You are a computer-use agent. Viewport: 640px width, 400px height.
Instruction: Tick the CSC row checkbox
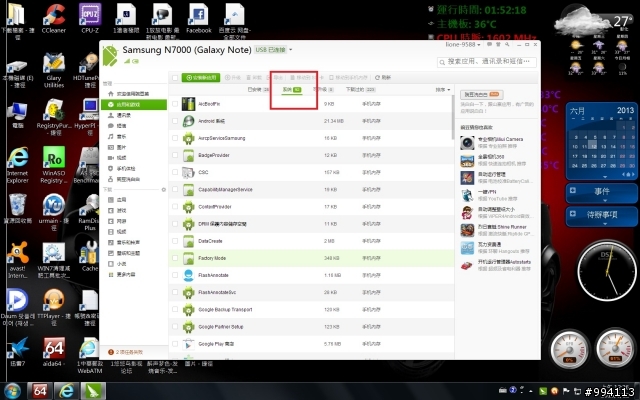tap(175, 173)
